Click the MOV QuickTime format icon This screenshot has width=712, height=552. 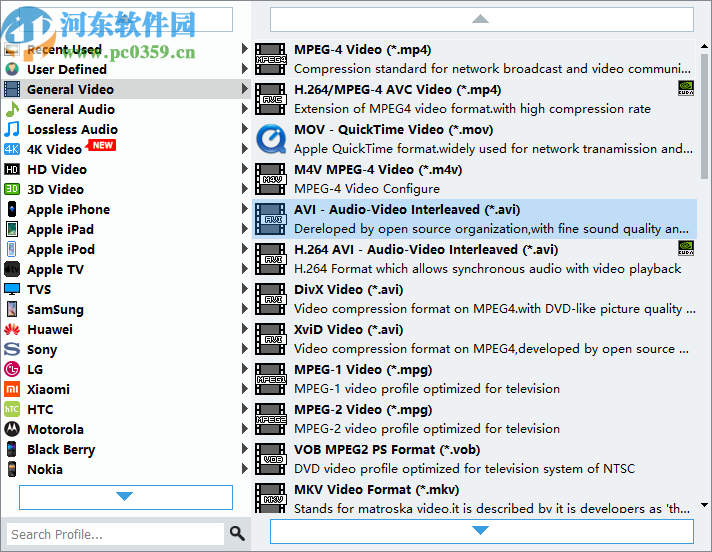click(271, 139)
